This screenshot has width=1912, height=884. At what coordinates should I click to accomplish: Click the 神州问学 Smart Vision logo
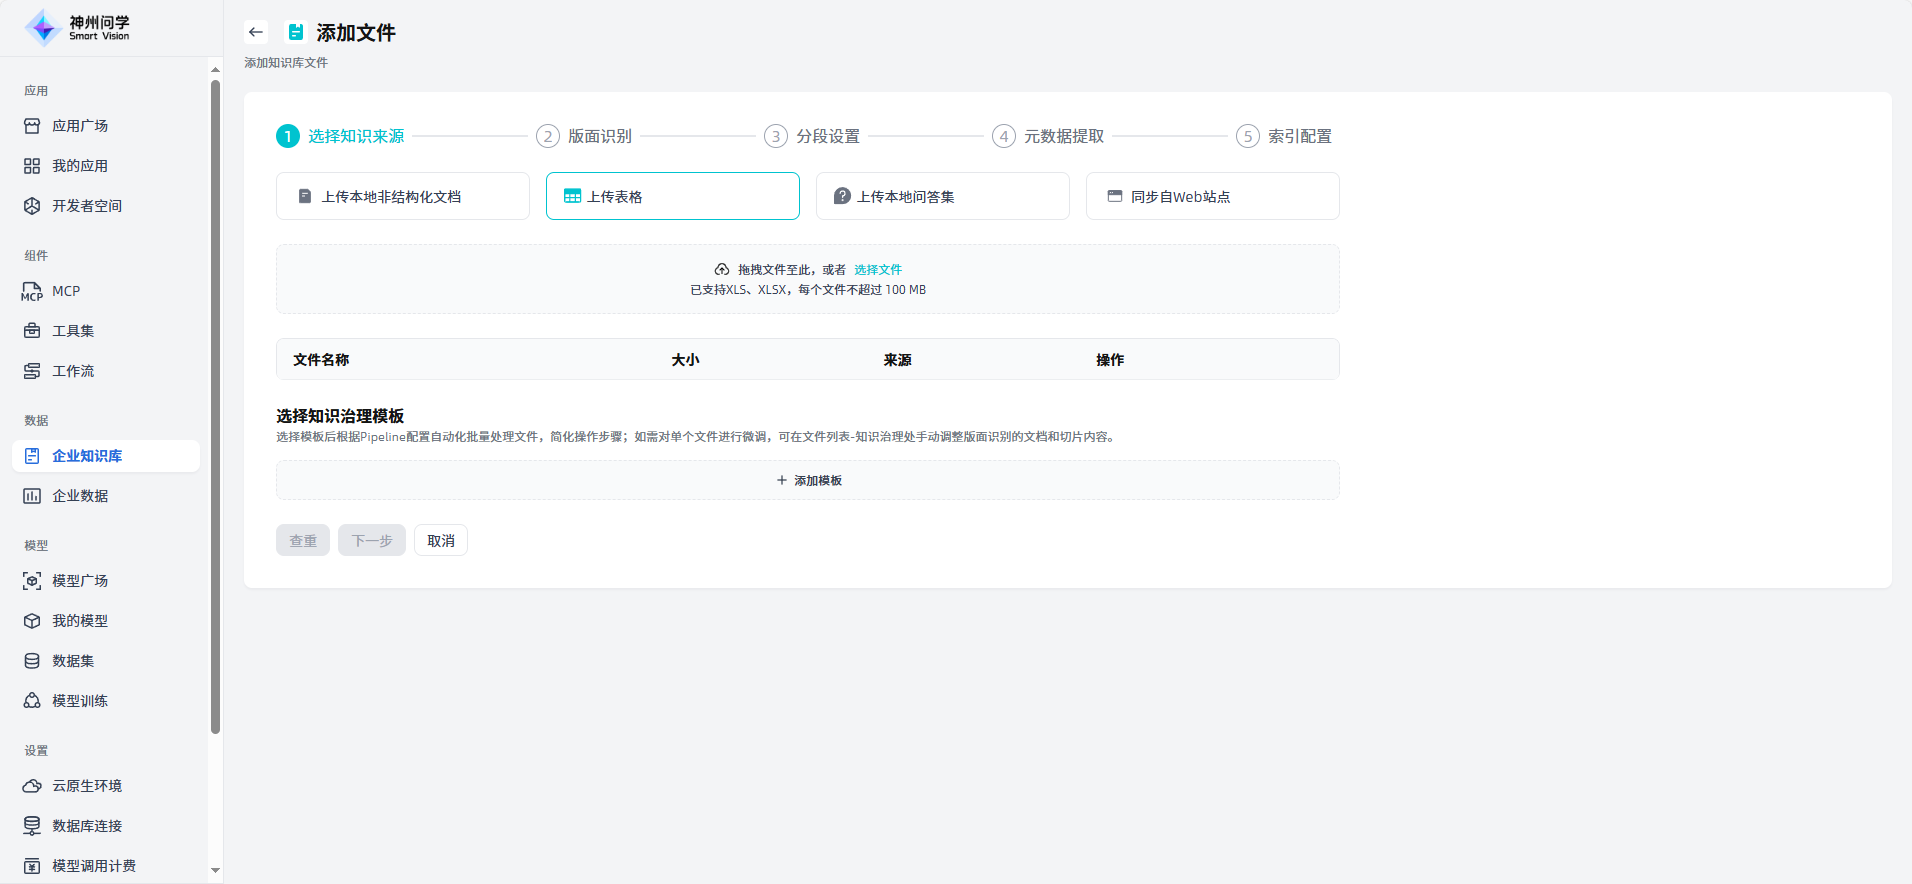click(x=78, y=28)
